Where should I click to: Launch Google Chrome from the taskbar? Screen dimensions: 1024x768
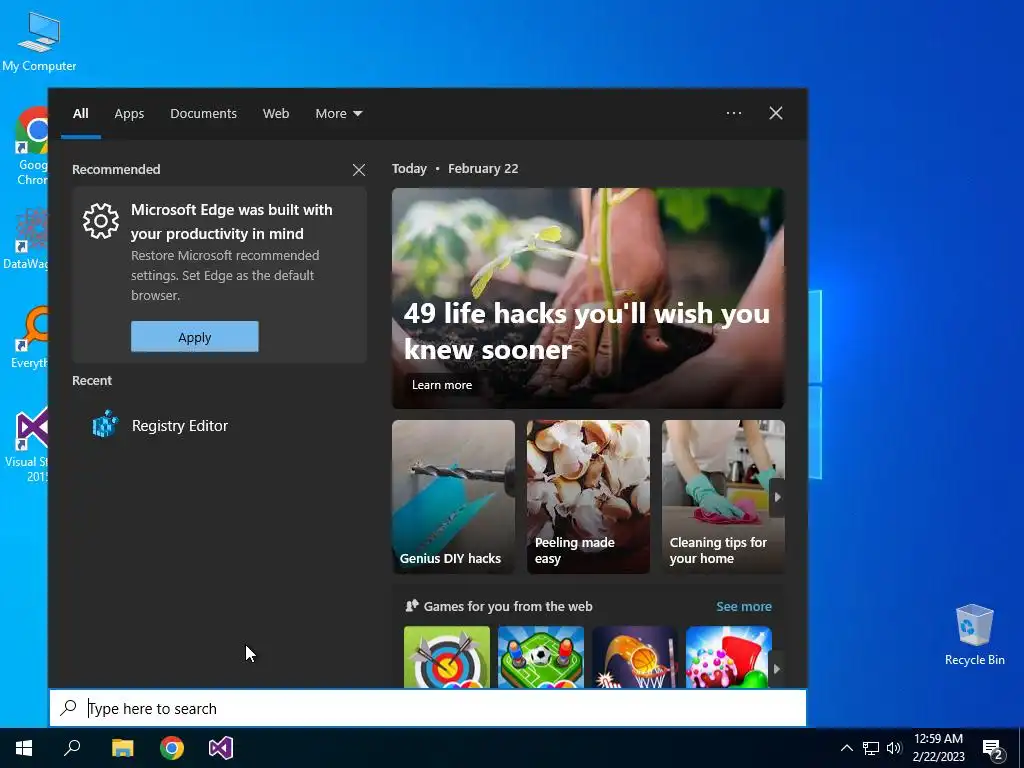click(172, 748)
